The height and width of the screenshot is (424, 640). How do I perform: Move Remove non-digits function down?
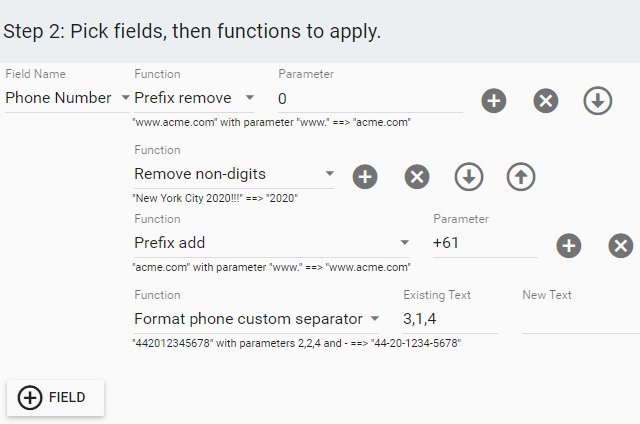(469, 177)
